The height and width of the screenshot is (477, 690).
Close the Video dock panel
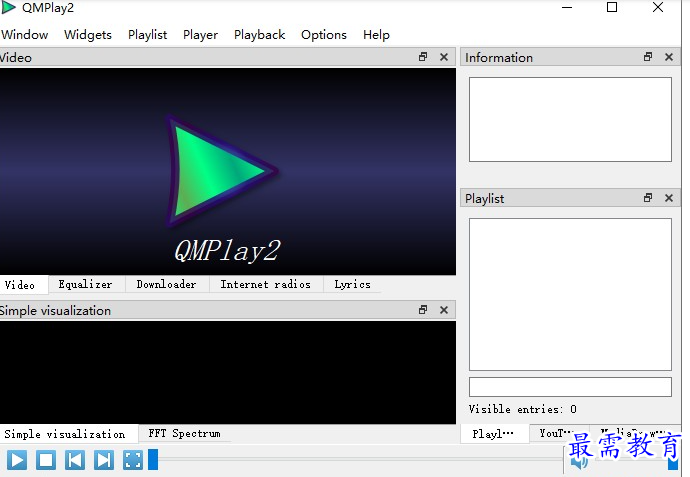click(444, 57)
